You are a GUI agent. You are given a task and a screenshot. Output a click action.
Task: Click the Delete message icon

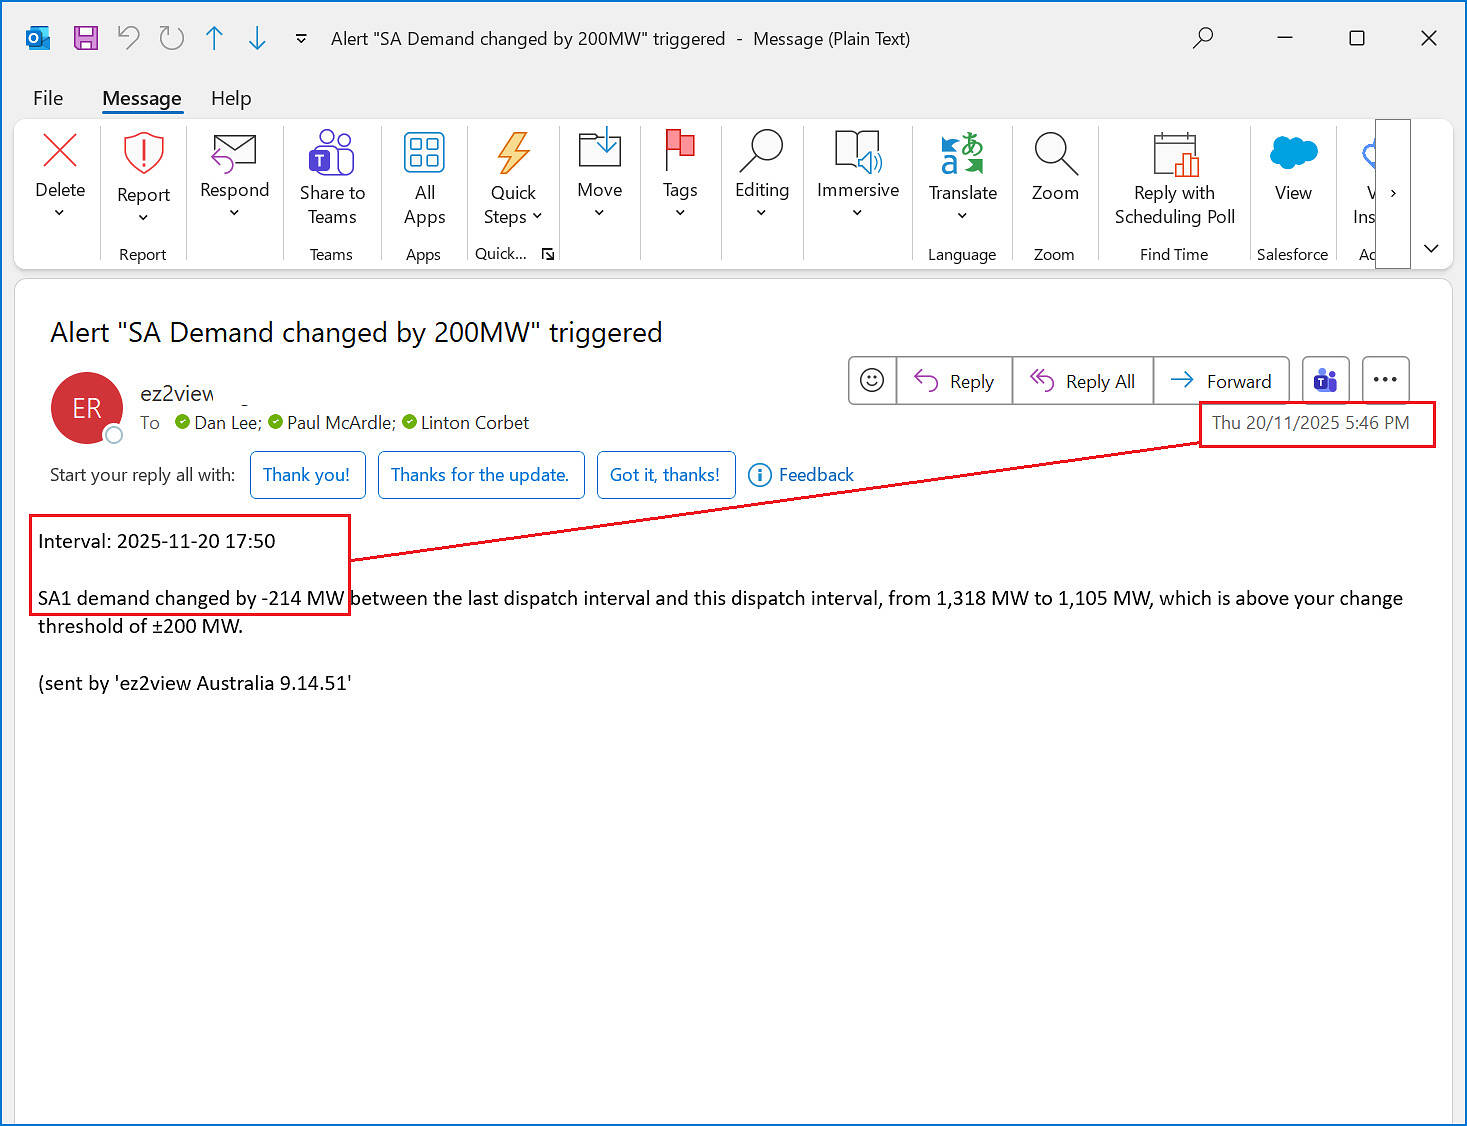click(x=60, y=152)
